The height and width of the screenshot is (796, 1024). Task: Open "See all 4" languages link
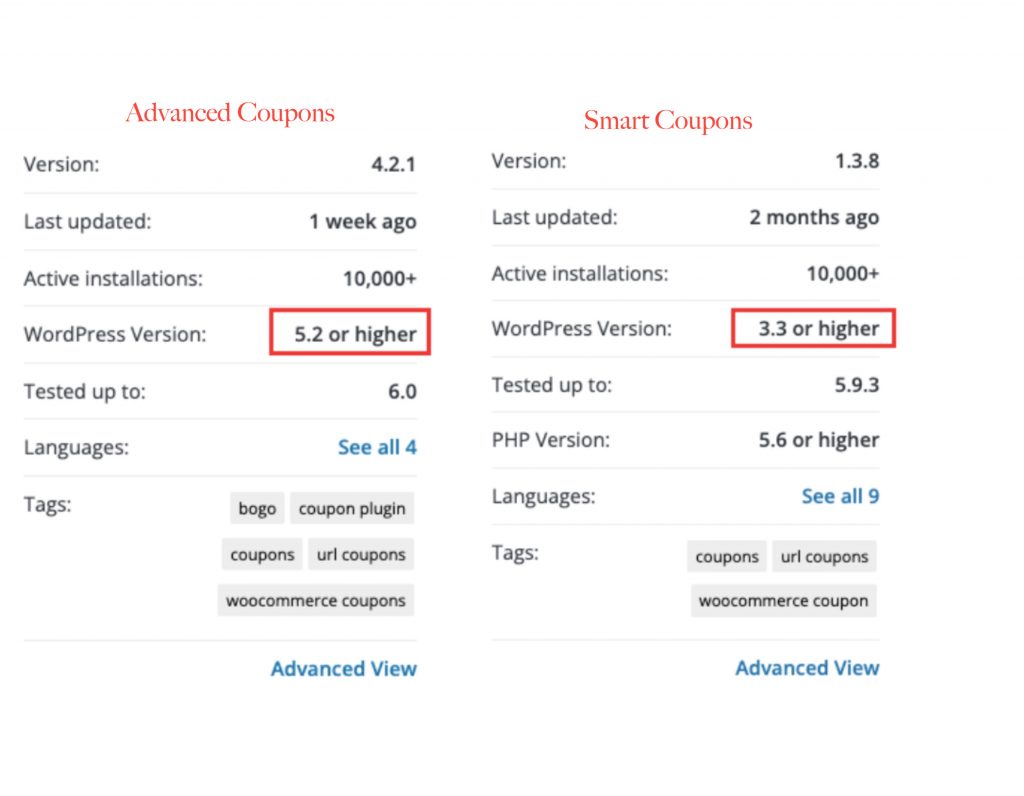tap(377, 447)
